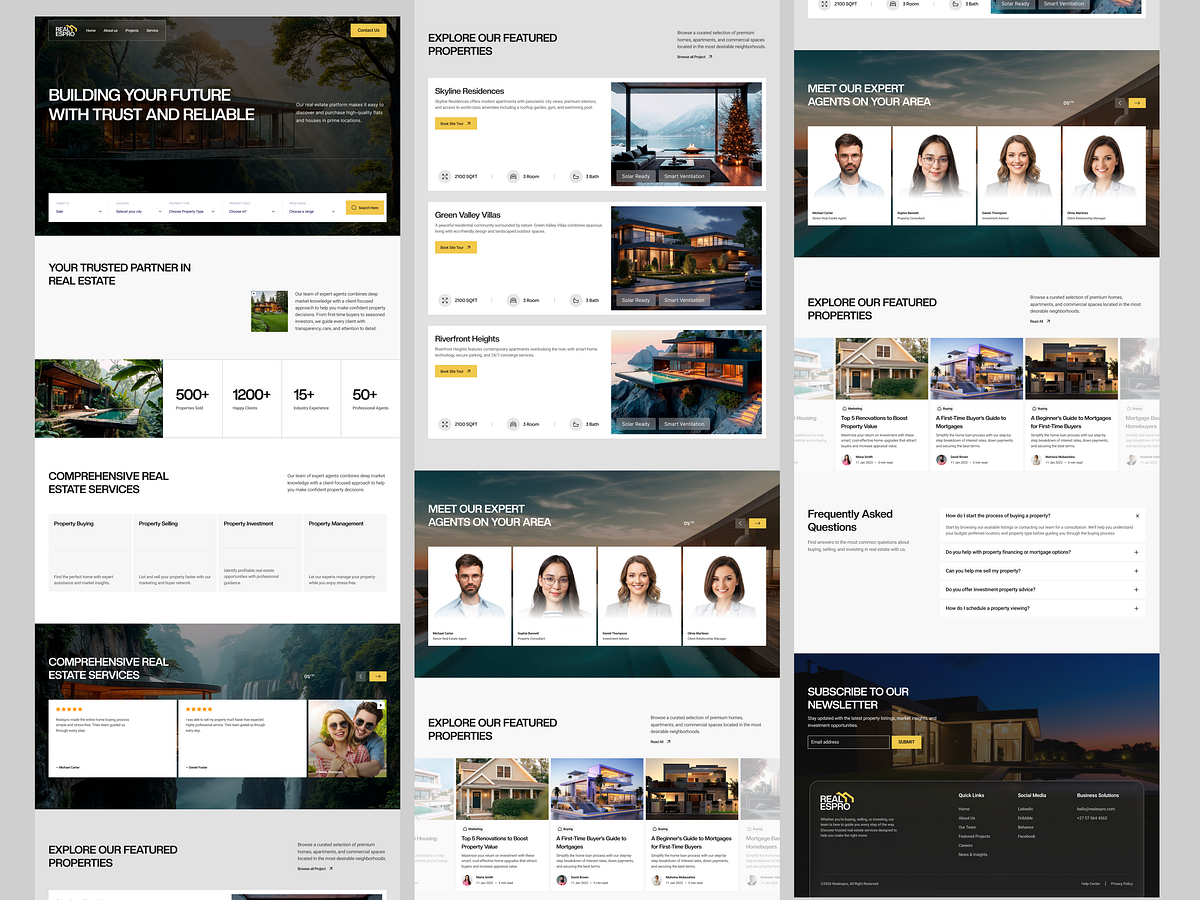Click the bath icon on Riverfront Heights card
This screenshot has width=1200, height=900.
point(576,424)
